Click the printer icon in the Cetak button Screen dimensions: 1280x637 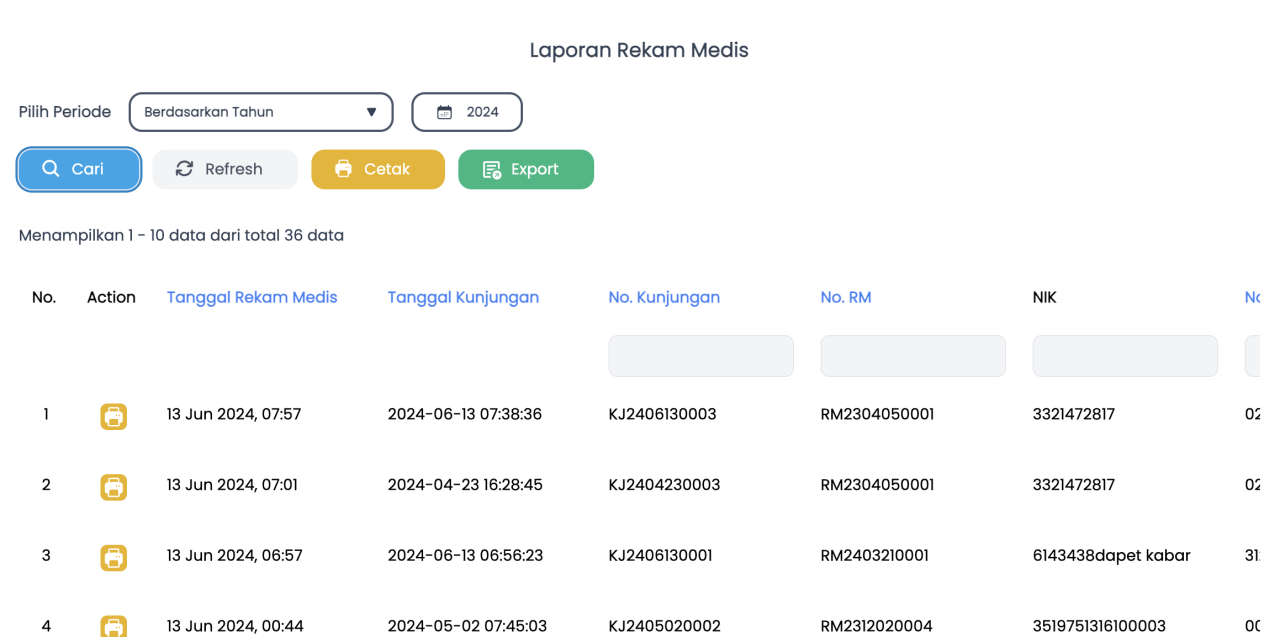[x=343, y=169]
